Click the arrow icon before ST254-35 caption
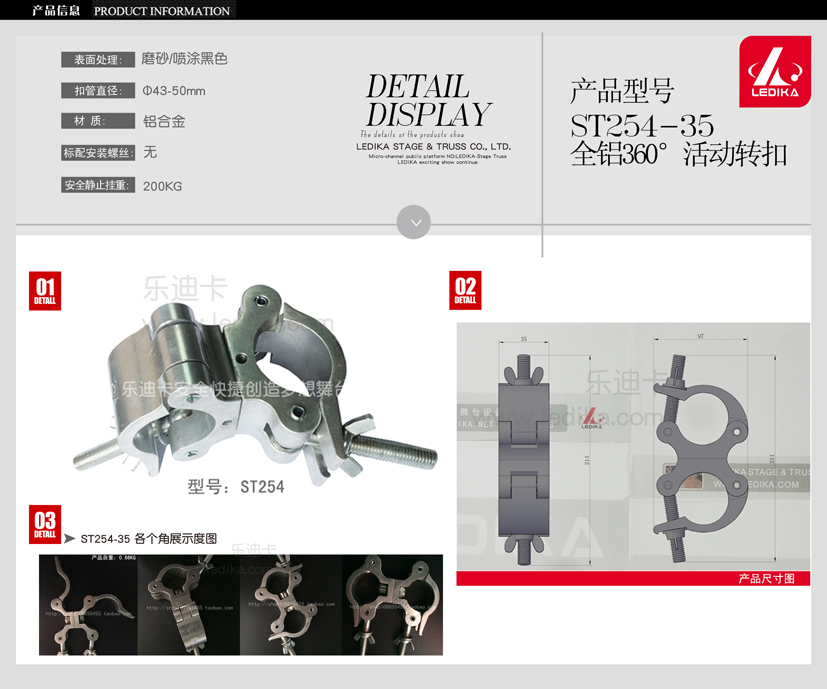827x689 pixels. pos(70,539)
